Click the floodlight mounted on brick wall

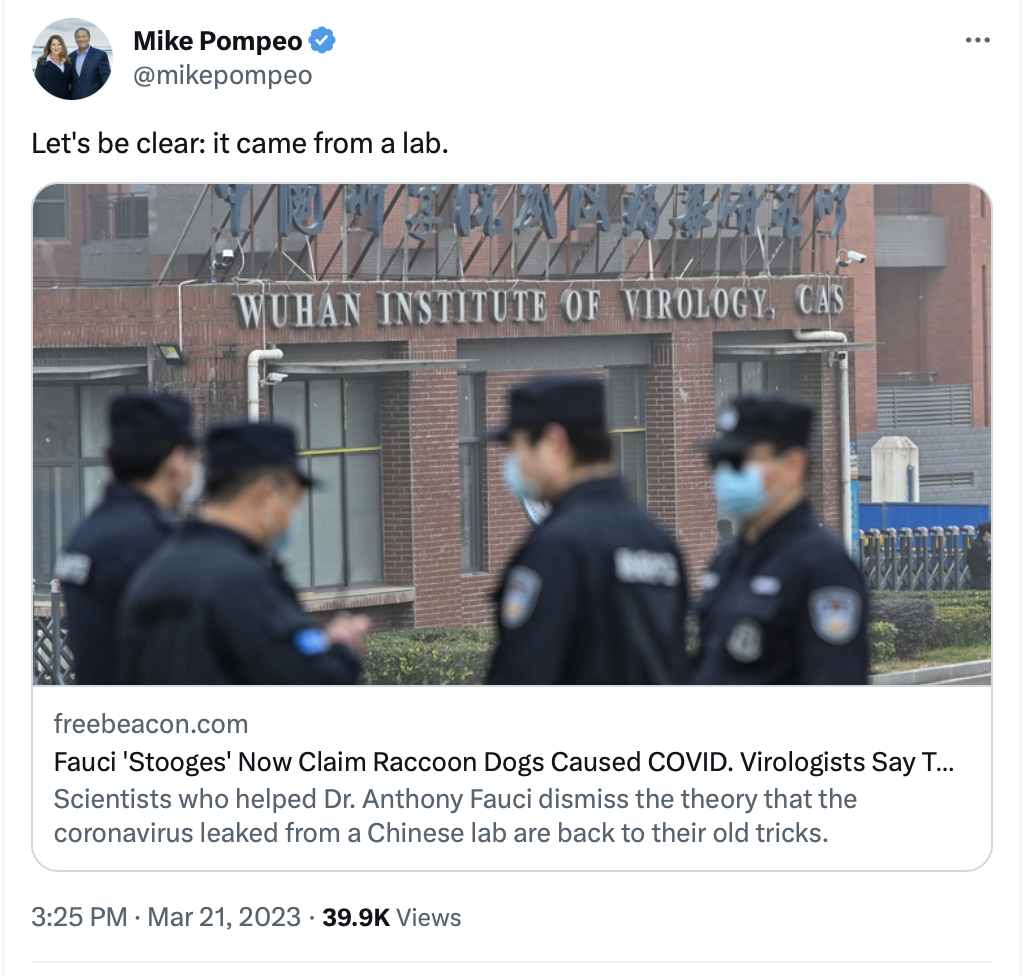[171, 353]
